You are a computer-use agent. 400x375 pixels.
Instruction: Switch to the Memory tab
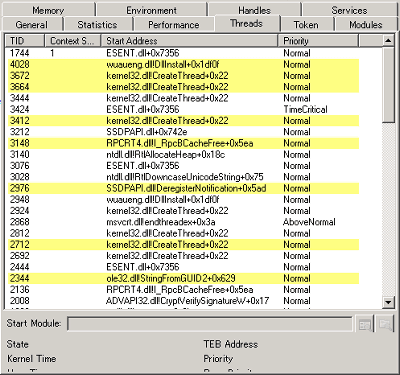(48, 10)
